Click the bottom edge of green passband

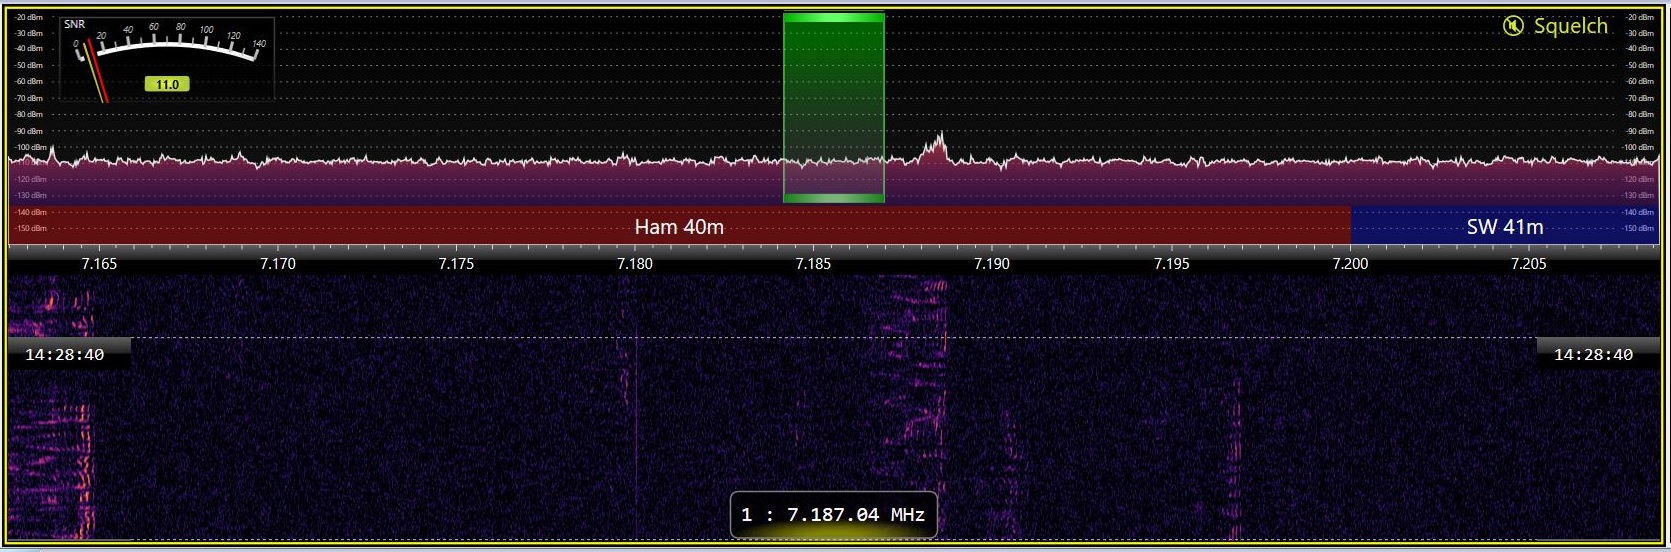click(x=833, y=198)
